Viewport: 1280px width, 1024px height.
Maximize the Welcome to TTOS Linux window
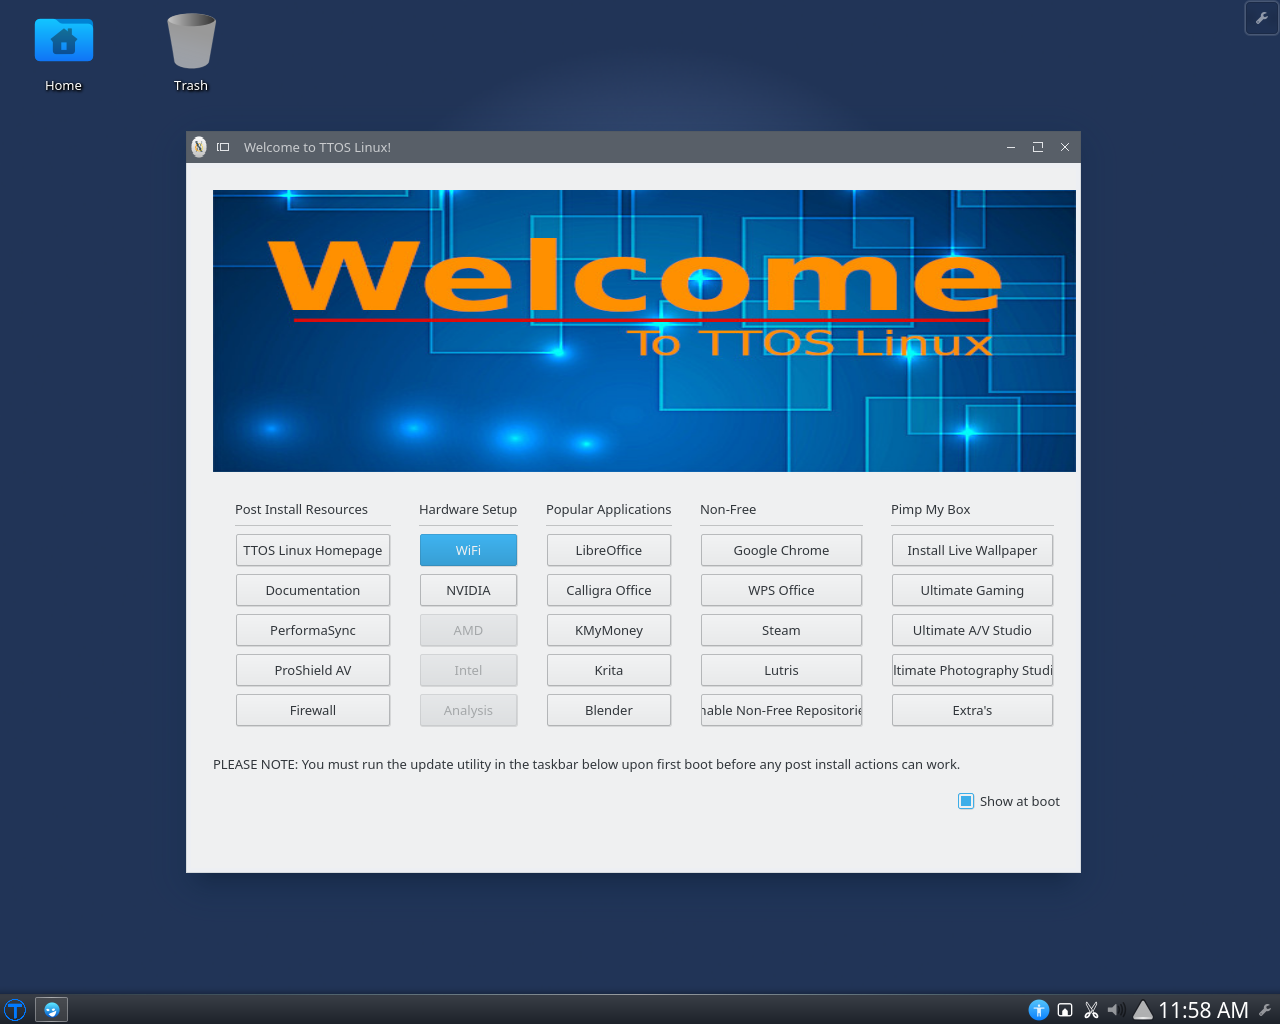pyautogui.click(x=1038, y=147)
